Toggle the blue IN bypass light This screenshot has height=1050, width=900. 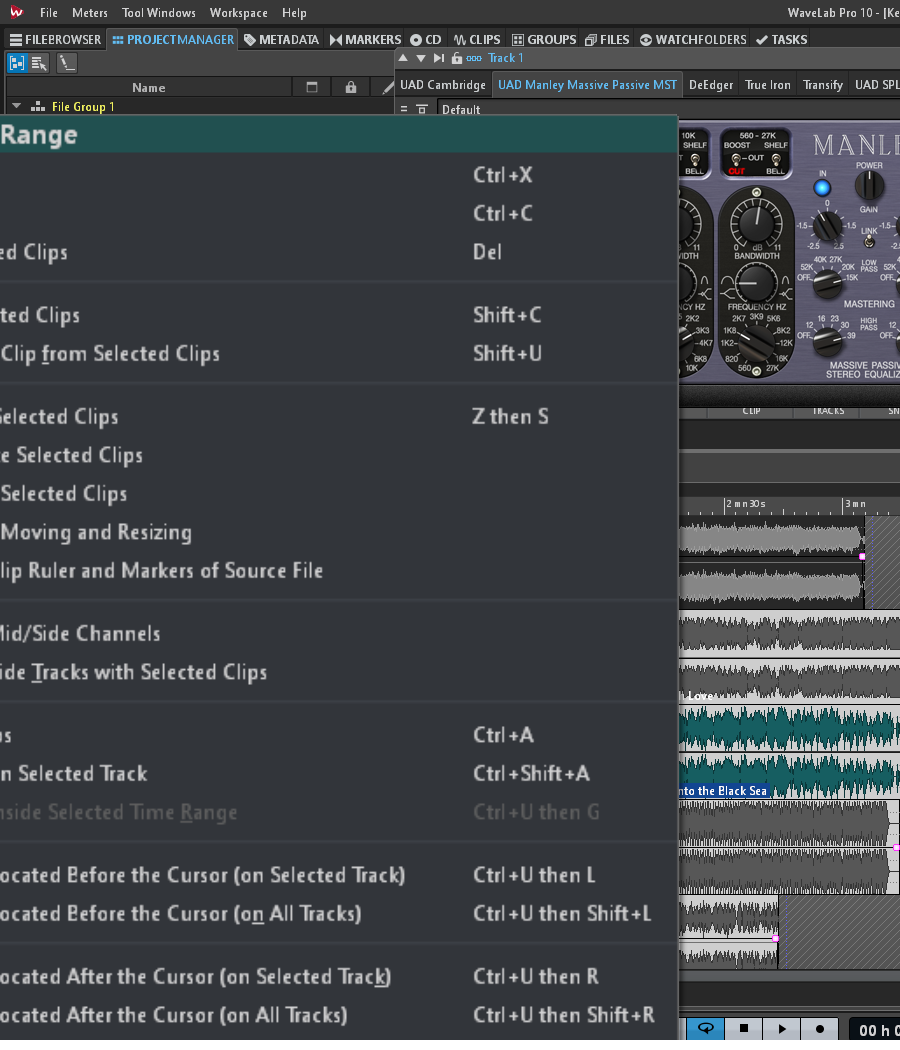822,187
